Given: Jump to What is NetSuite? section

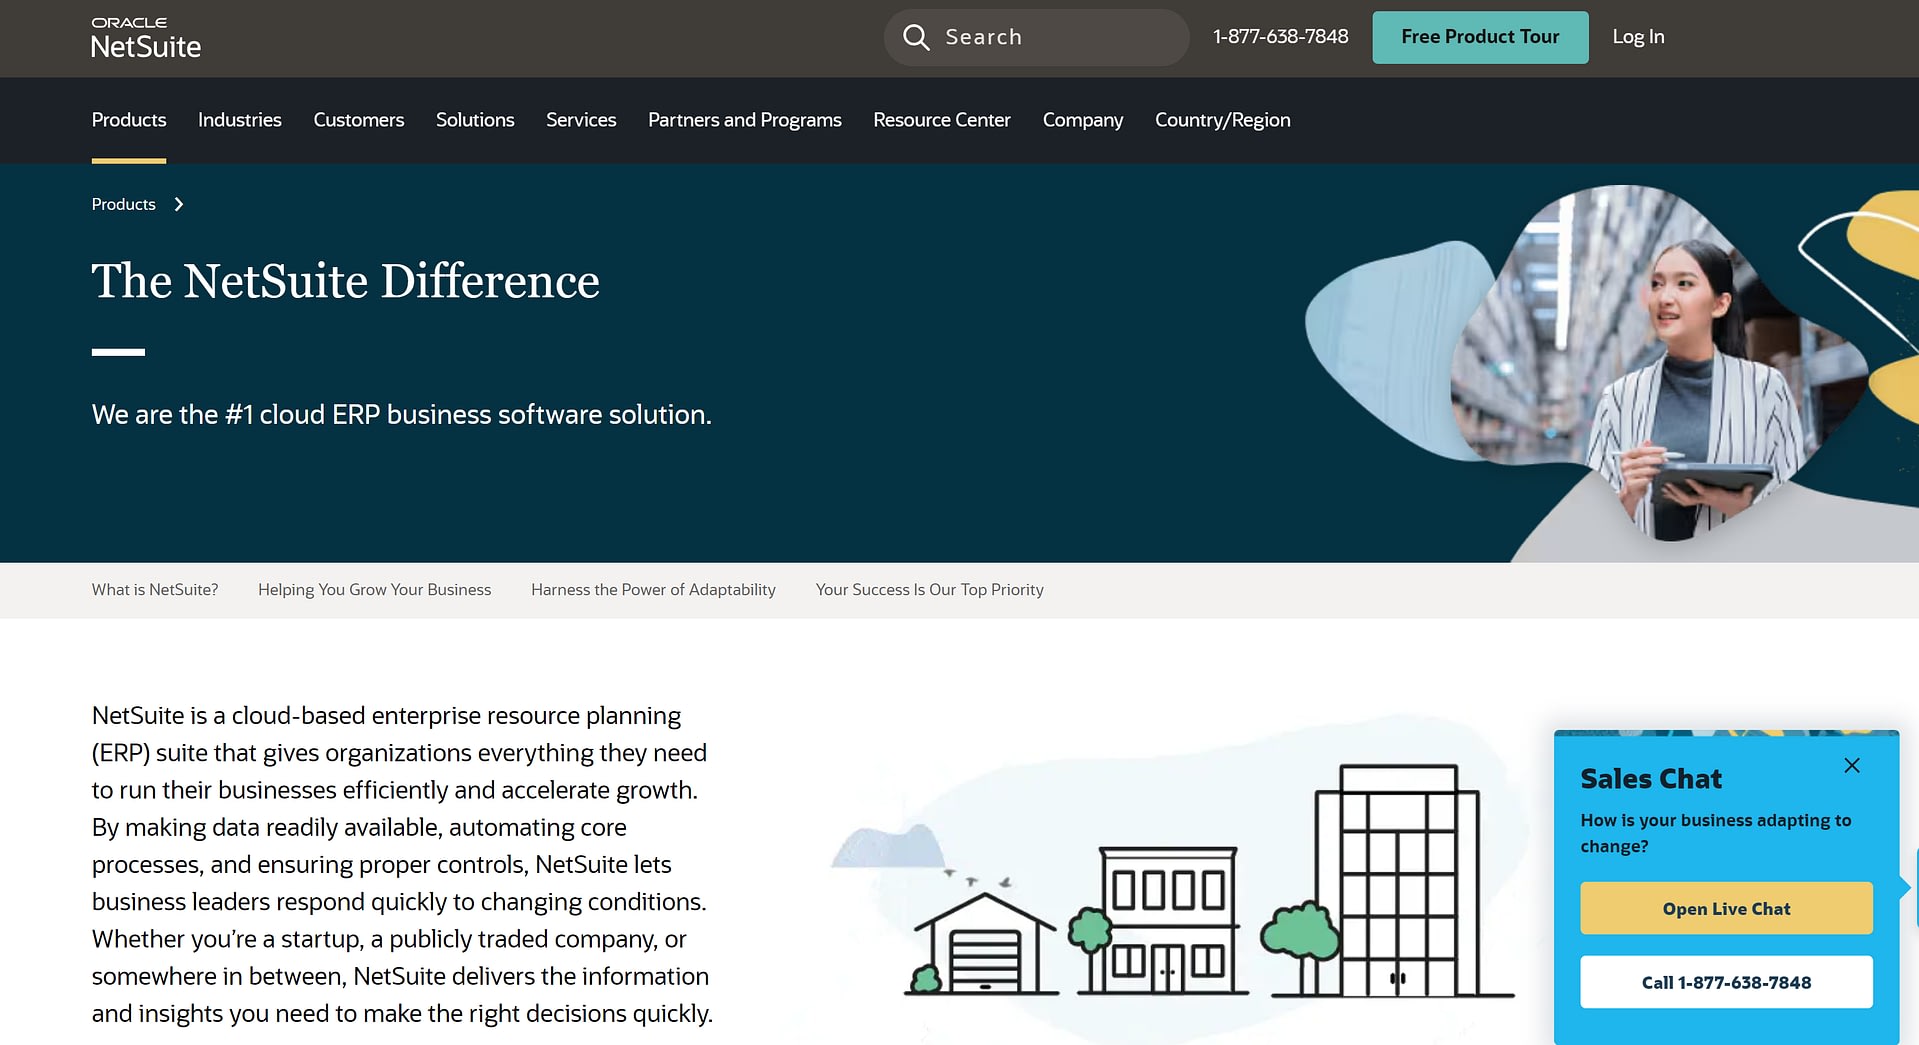Looking at the screenshot, I should click(155, 590).
